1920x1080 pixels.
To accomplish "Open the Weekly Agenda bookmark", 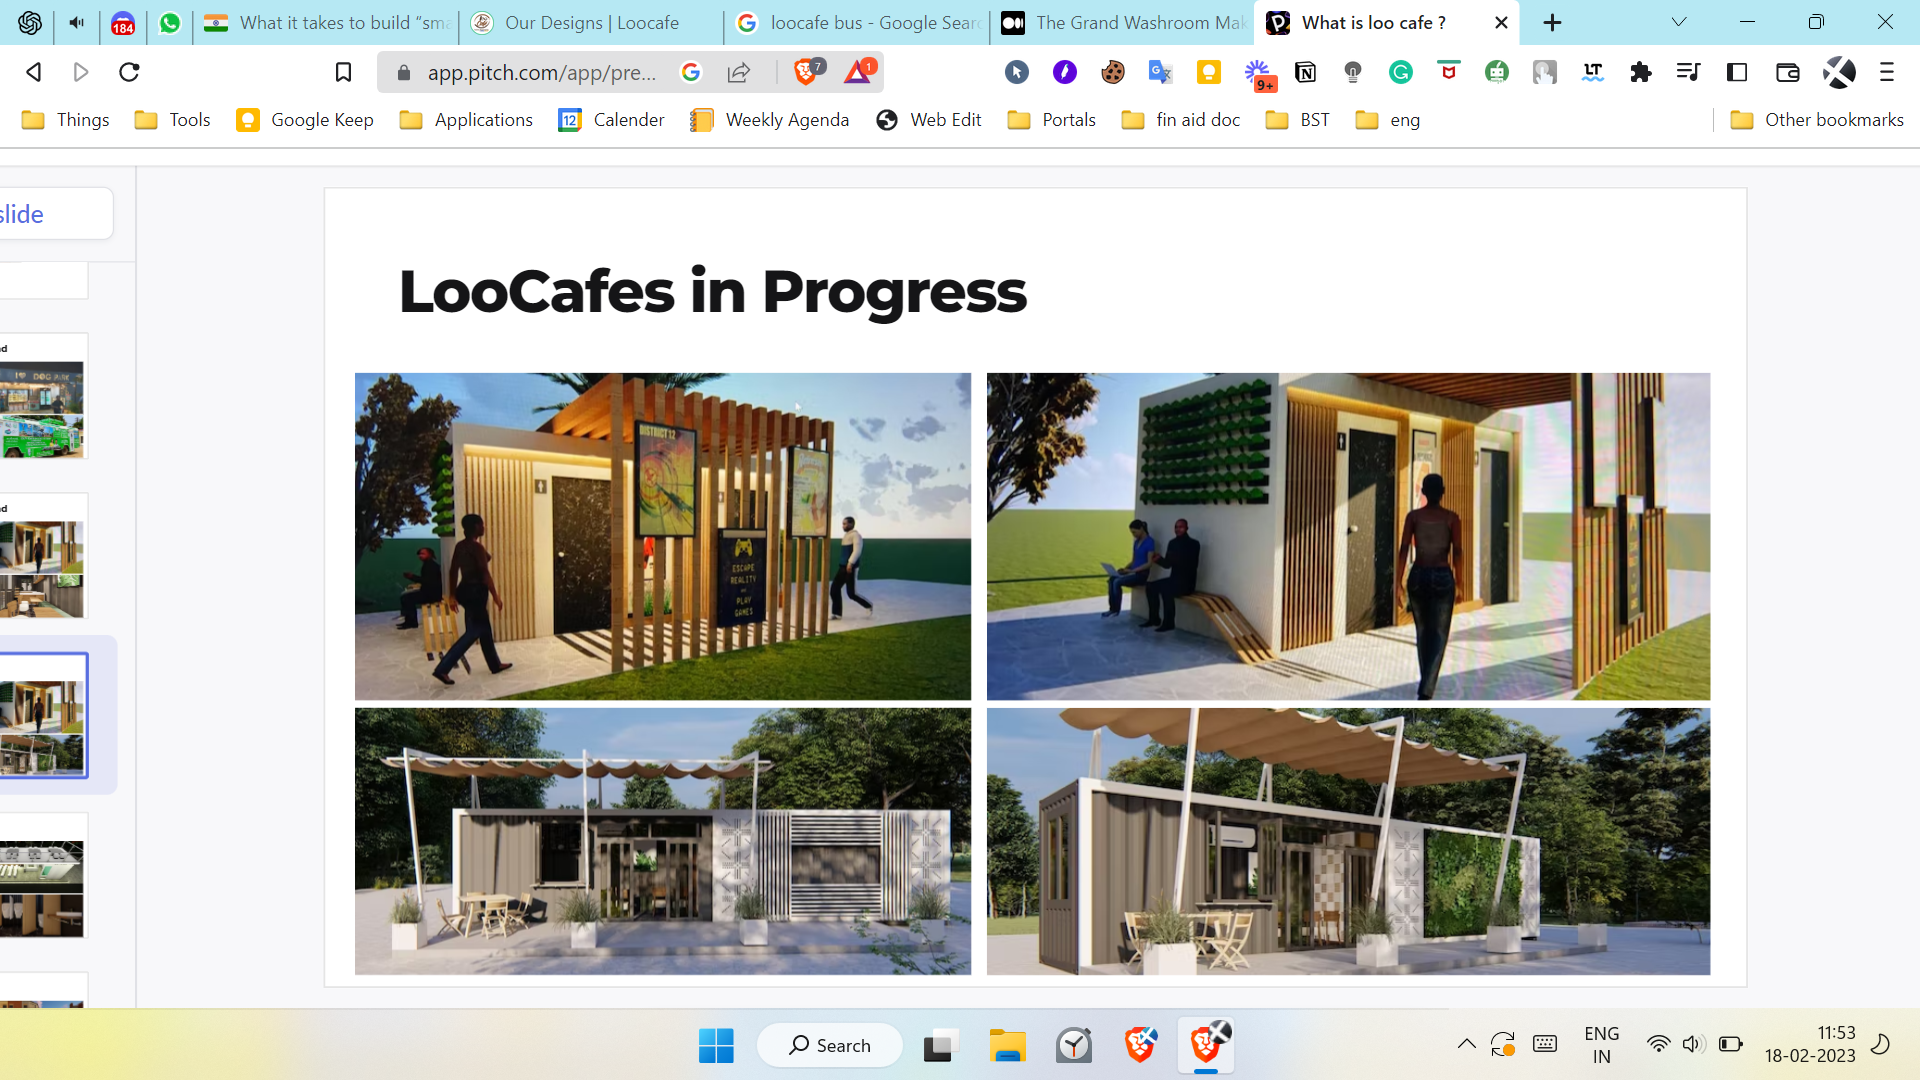I will click(769, 119).
